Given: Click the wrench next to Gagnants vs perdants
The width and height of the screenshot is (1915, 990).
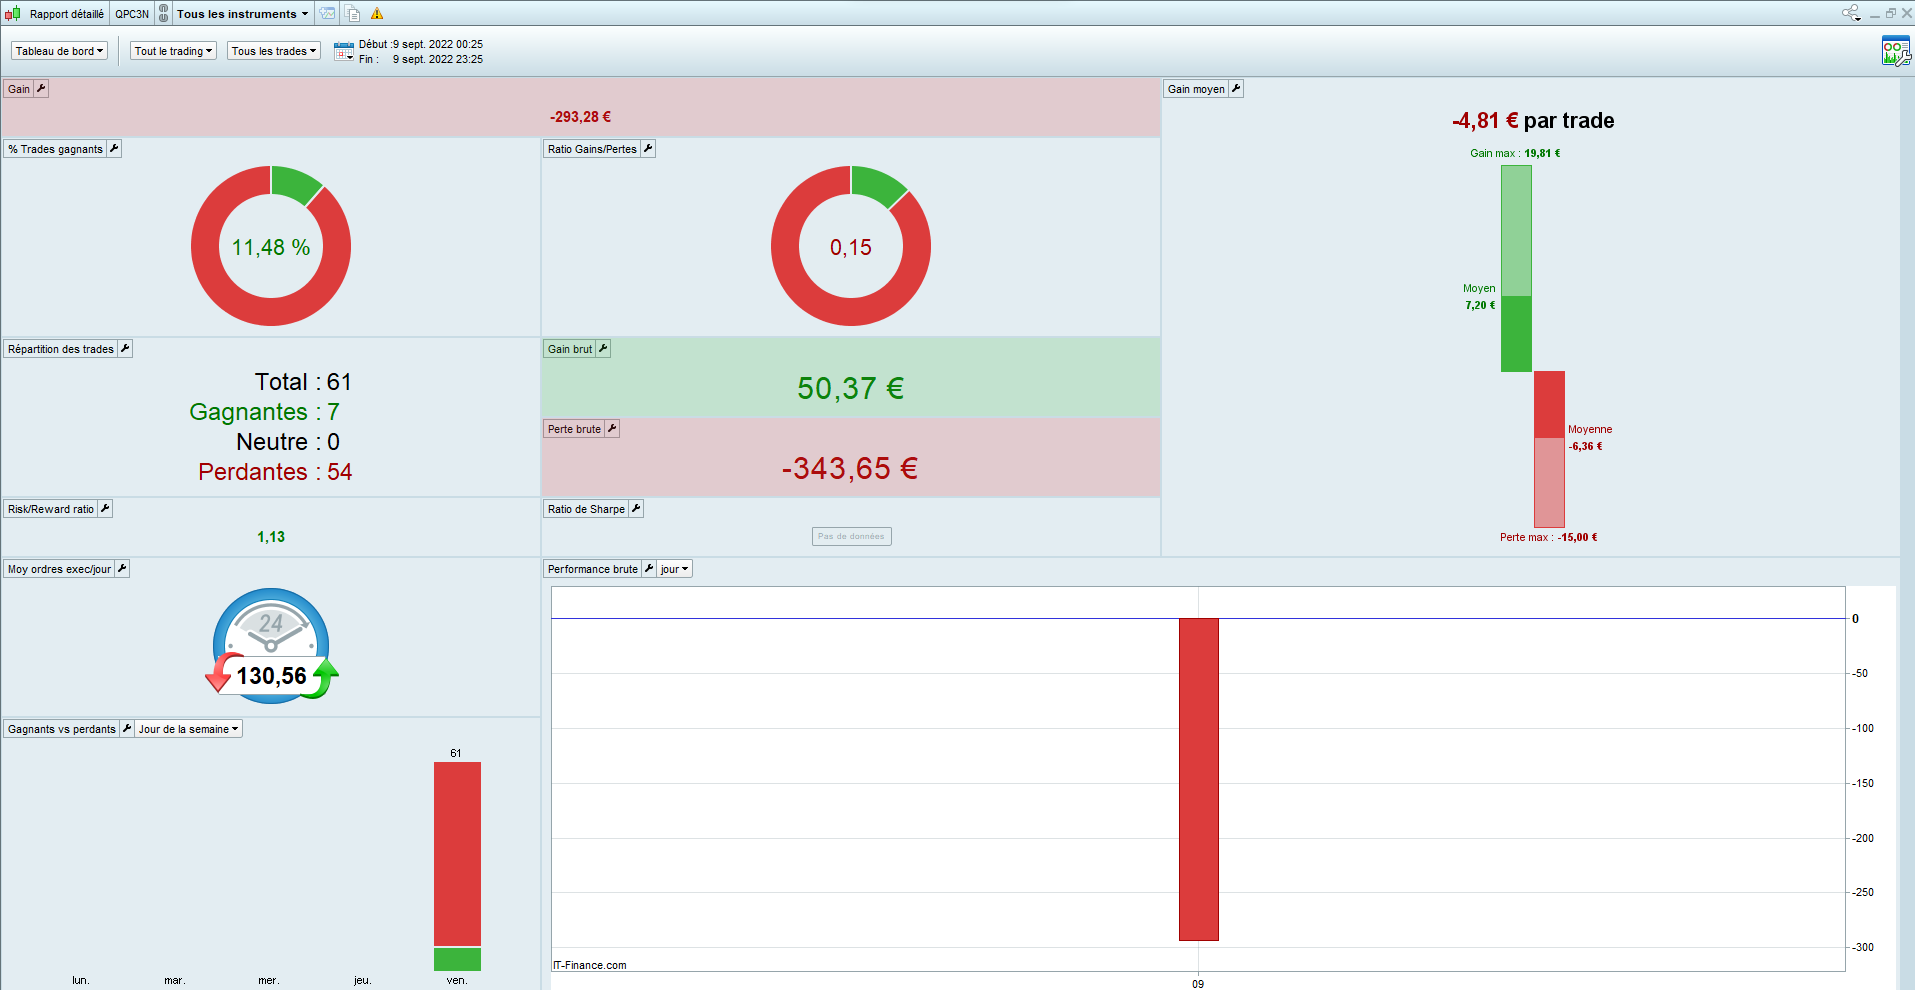Looking at the screenshot, I should click(127, 729).
